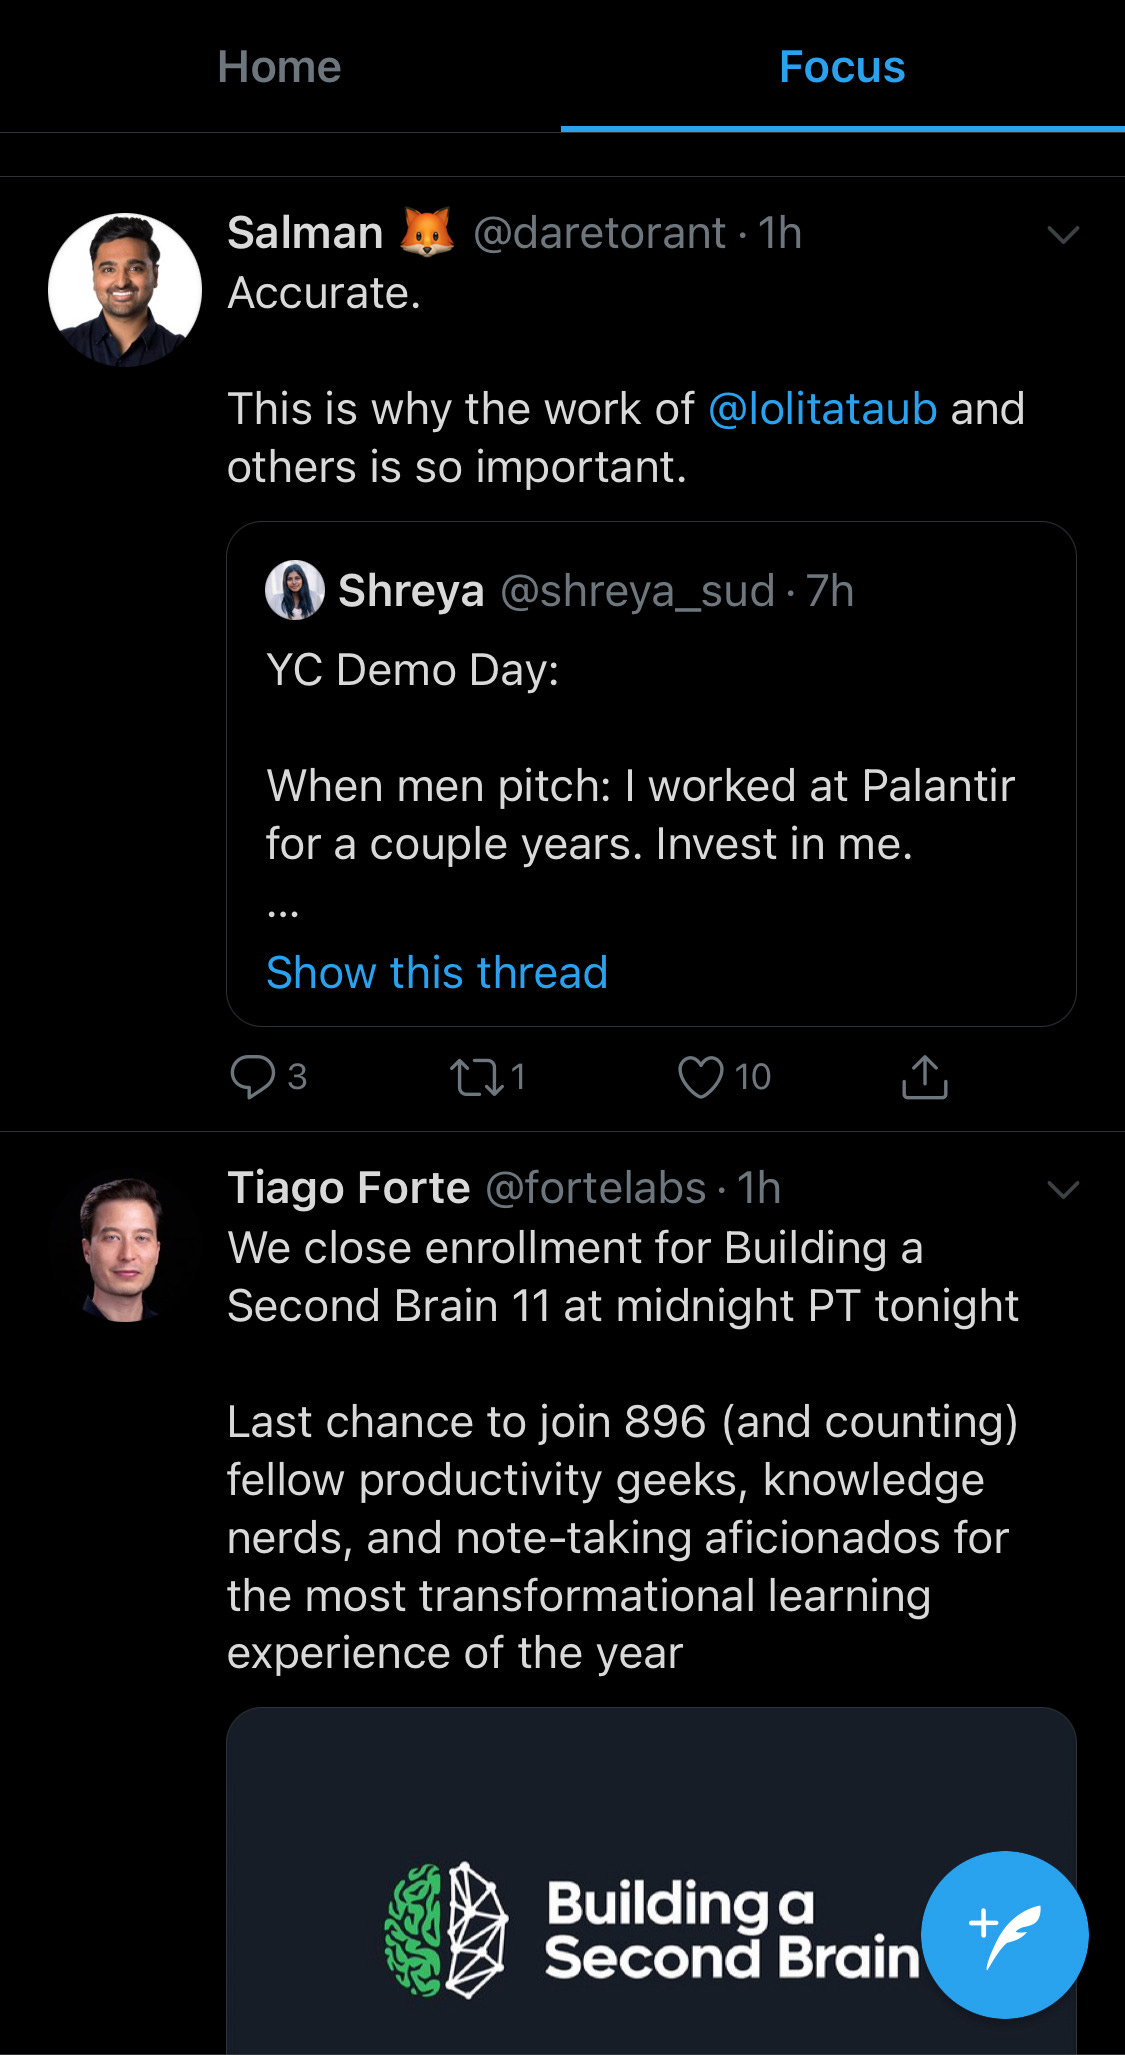Open the Tiago Forte display name
This screenshot has height=2055, width=1125.
coord(348,1188)
